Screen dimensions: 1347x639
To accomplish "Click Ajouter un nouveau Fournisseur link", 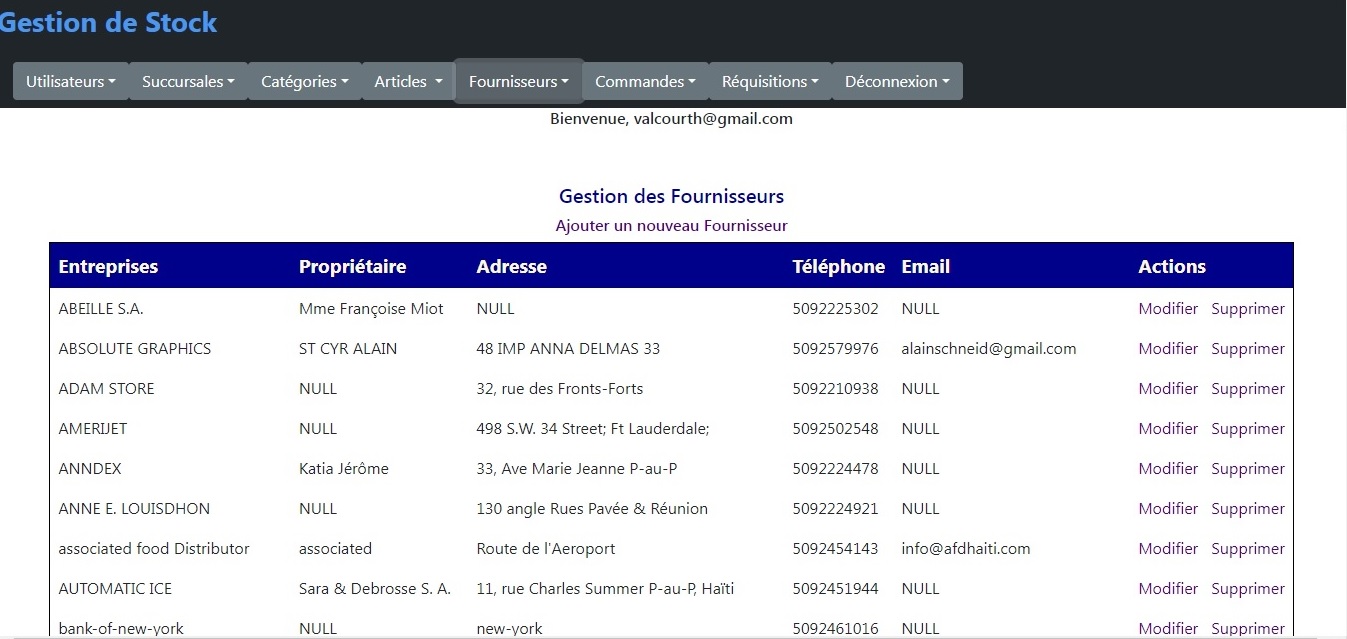I will pyautogui.click(x=671, y=226).
